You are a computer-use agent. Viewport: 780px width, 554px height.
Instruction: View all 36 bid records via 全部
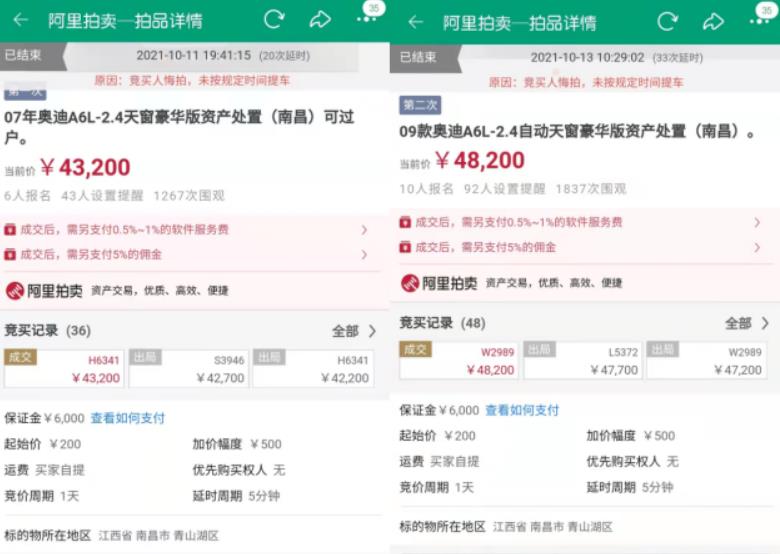pyautogui.click(x=354, y=331)
